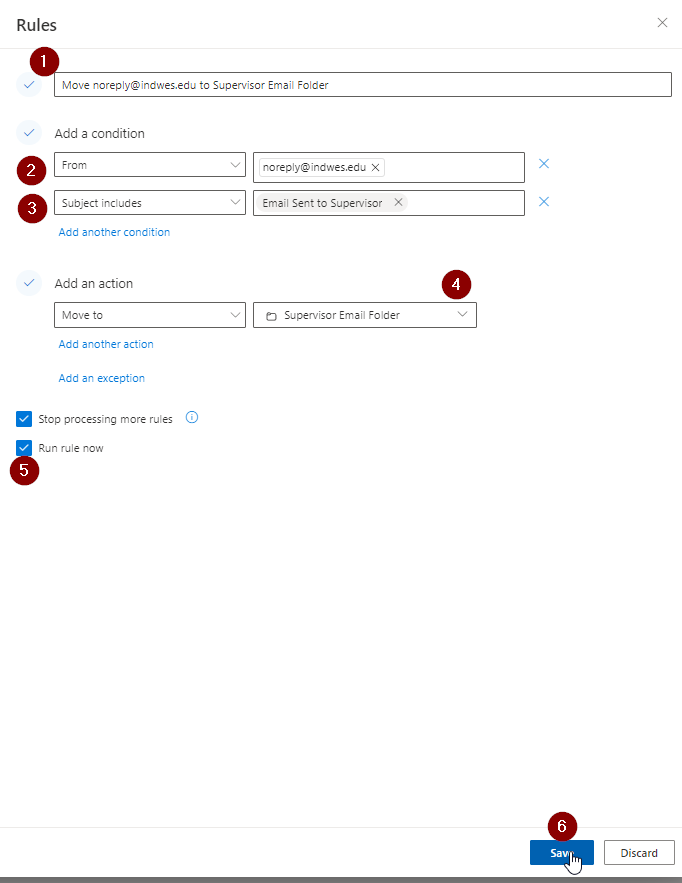
Task: Click checkmark icon beside Add a condition
Action: pyautogui.click(x=29, y=133)
